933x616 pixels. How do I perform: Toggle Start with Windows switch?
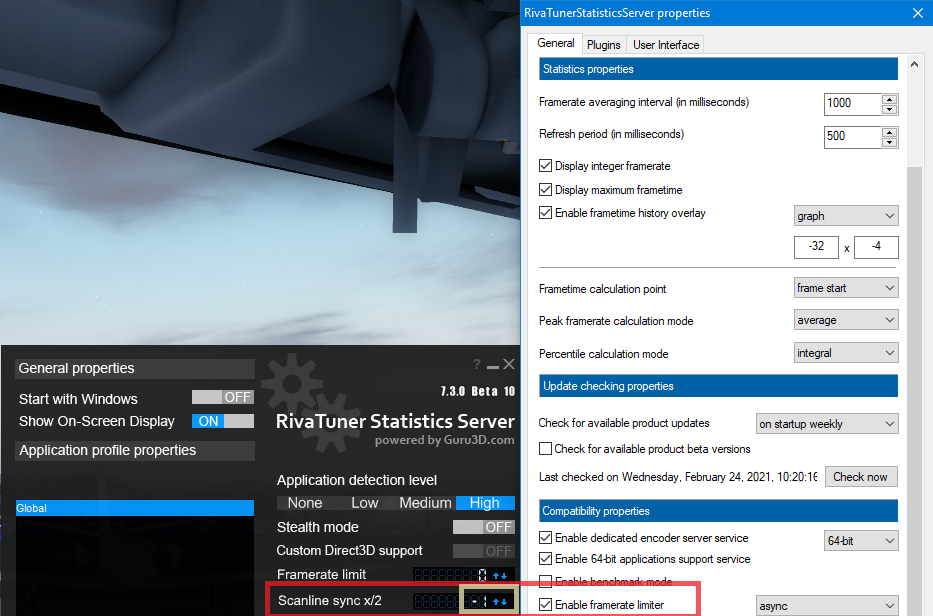click(x=223, y=397)
